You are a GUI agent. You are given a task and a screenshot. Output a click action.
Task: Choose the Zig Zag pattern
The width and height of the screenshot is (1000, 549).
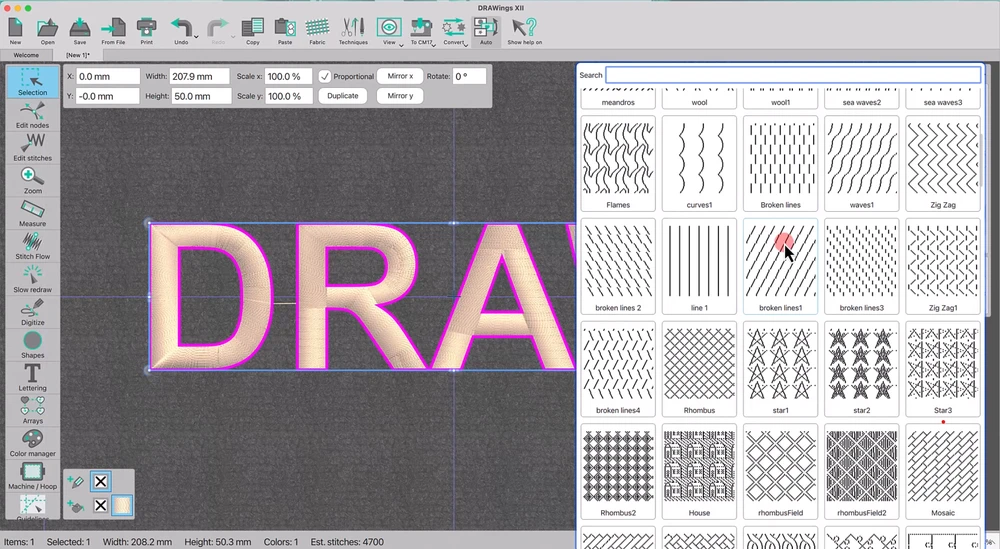click(943, 163)
